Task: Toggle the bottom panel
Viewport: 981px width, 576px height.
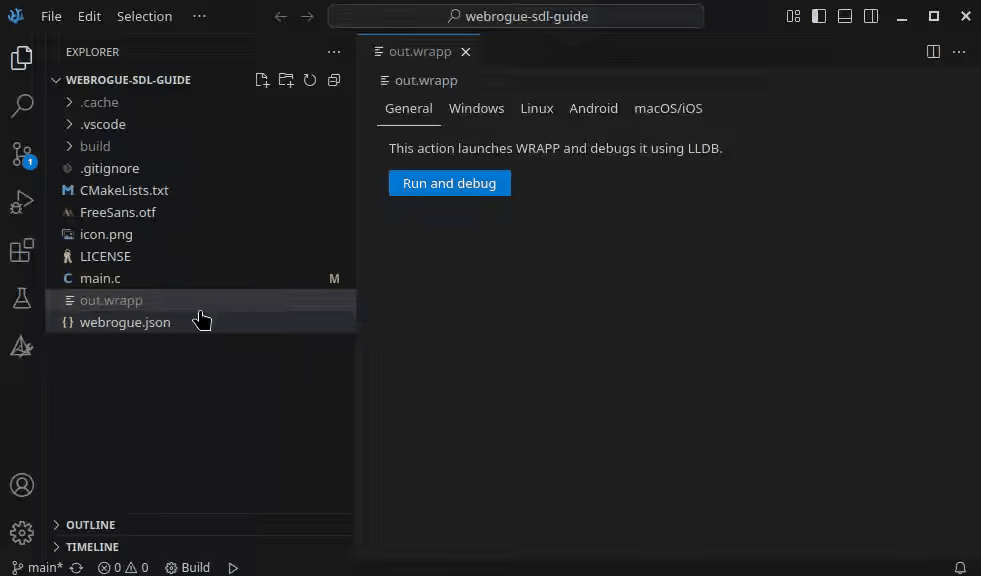Action: 845,16
